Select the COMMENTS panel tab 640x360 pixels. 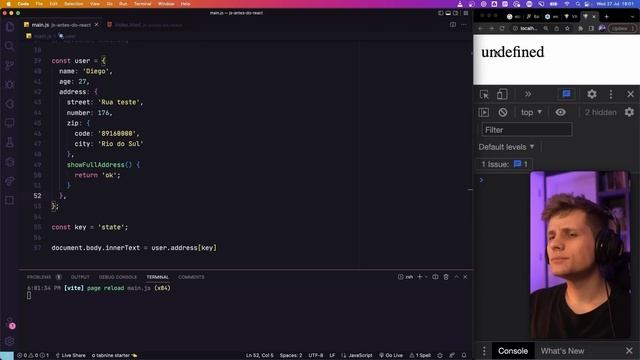click(x=191, y=277)
